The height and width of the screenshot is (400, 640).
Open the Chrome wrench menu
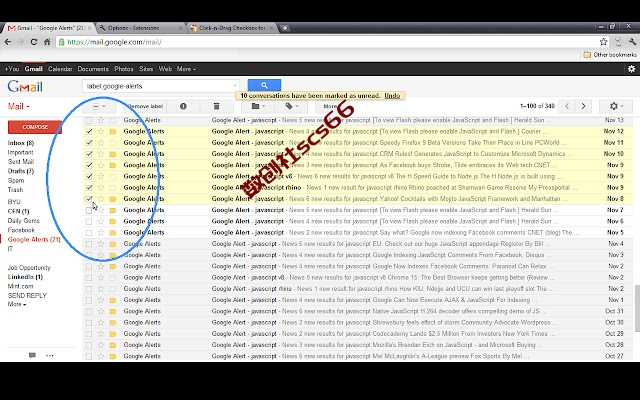point(632,42)
